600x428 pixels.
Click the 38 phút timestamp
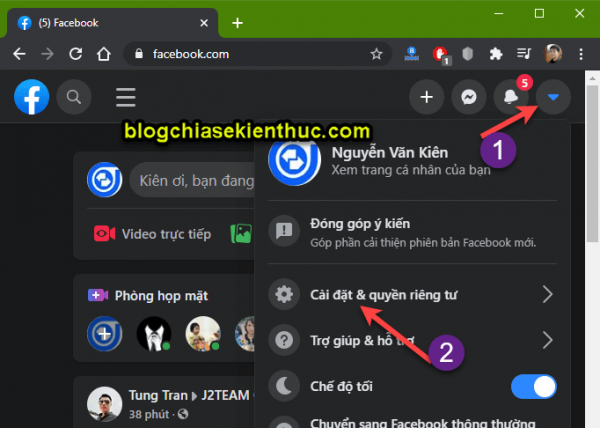pos(148,414)
